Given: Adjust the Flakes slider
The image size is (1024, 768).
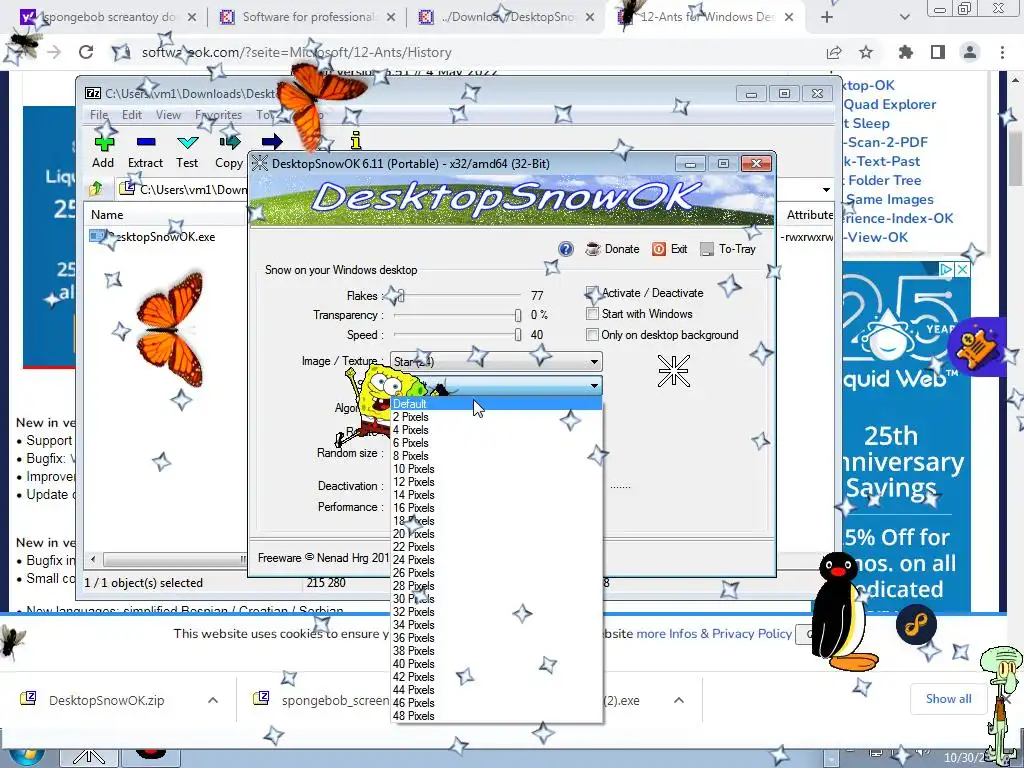Looking at the screenshot, I should click(400, 296).
